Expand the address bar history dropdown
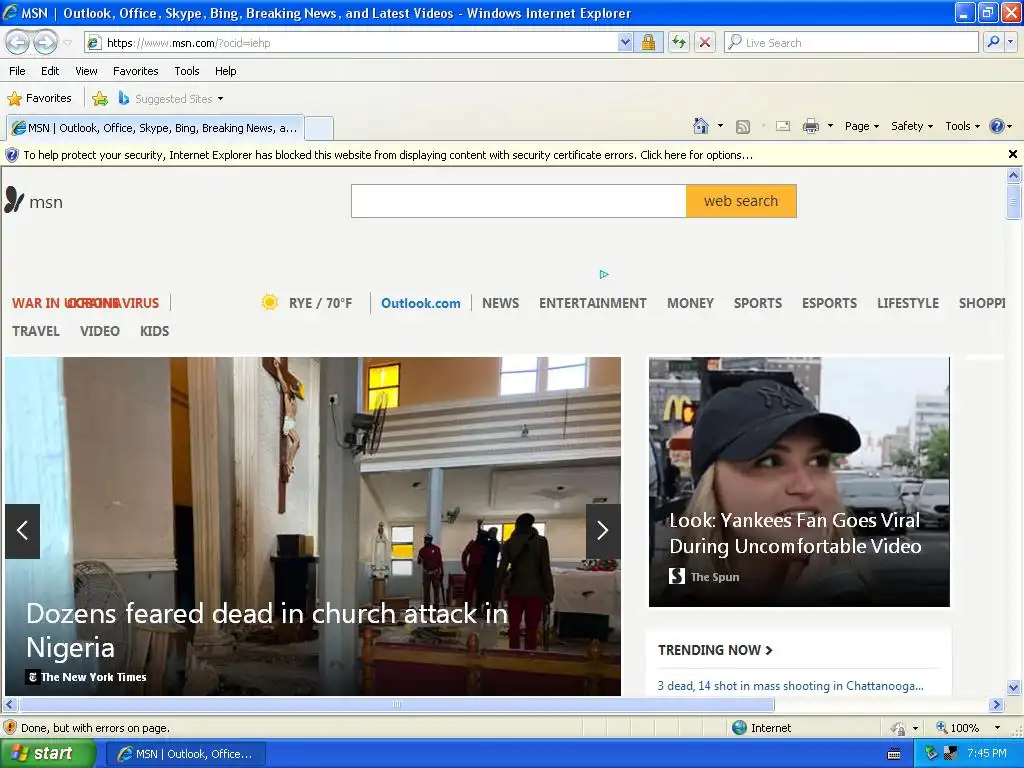This screenshot has width=1024, height=768. pyautogui.click(x=625, y=43)
